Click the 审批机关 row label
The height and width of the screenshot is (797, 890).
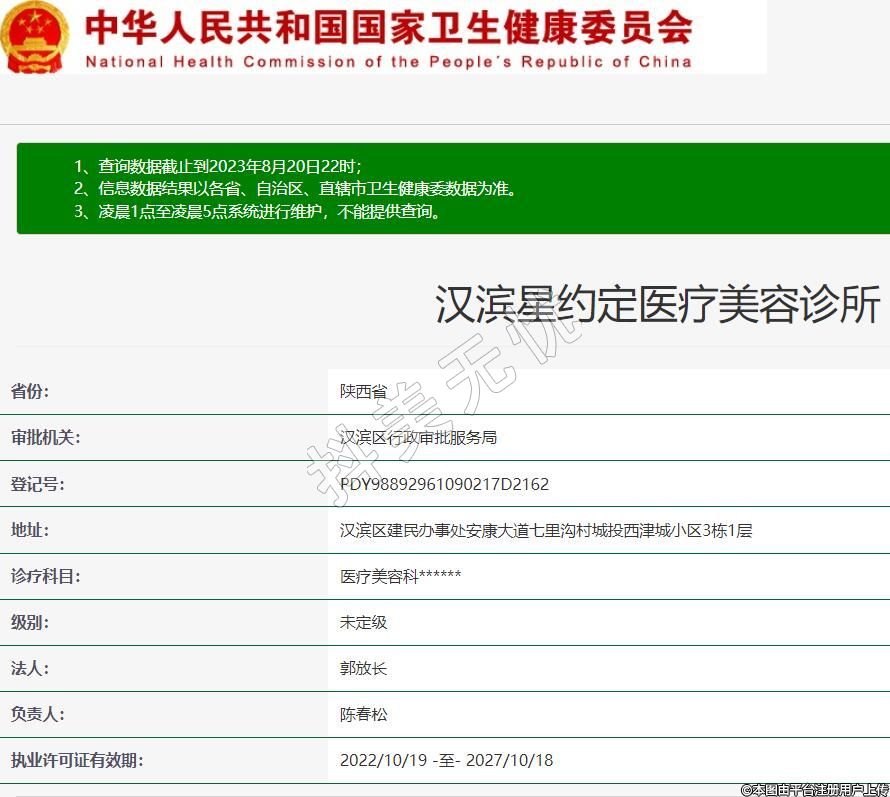click(45, 437)
